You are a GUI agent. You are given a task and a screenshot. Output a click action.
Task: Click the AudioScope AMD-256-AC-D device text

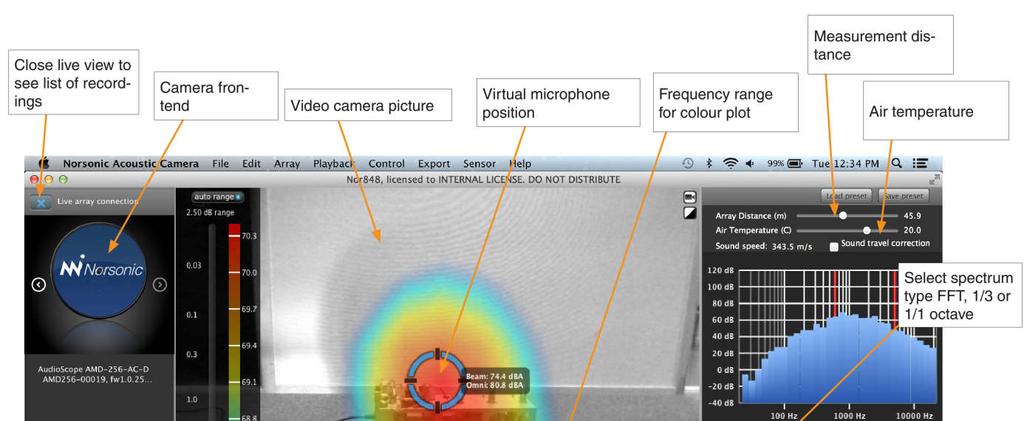click(x=93, y=369)
